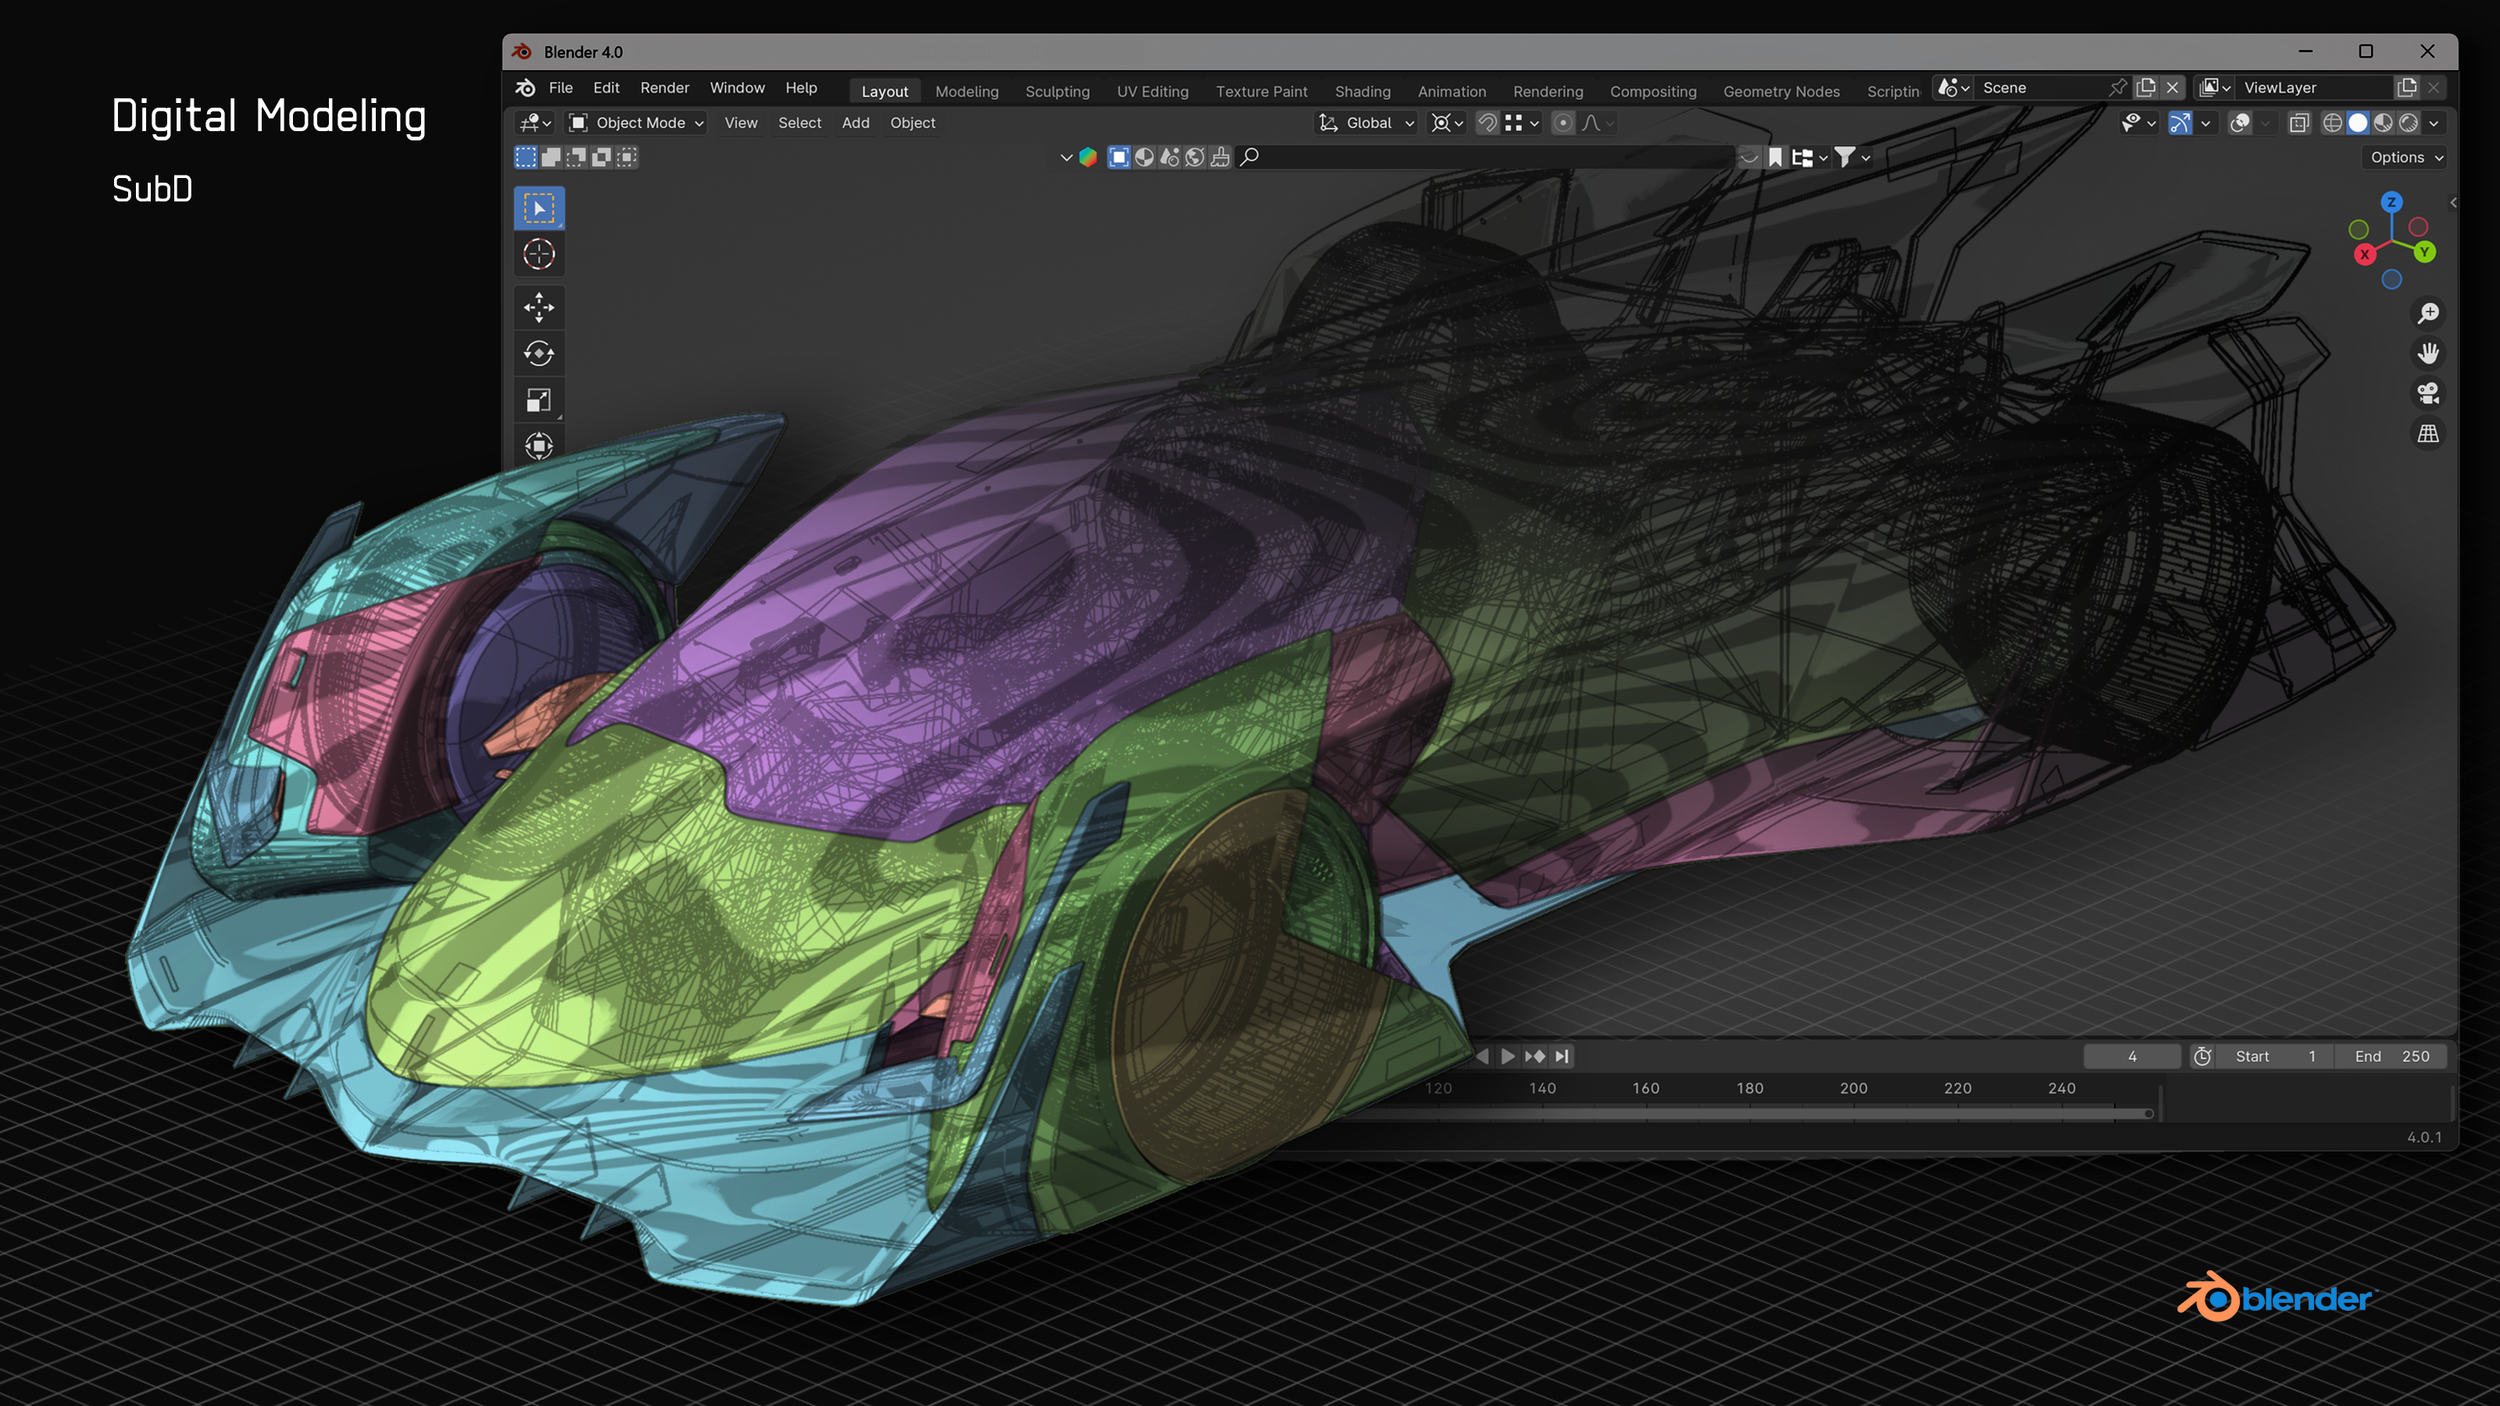Screen dimensions: 2500x1406
Task: Click the X axis on navigation gizmo
Action: coord(2364,254)
